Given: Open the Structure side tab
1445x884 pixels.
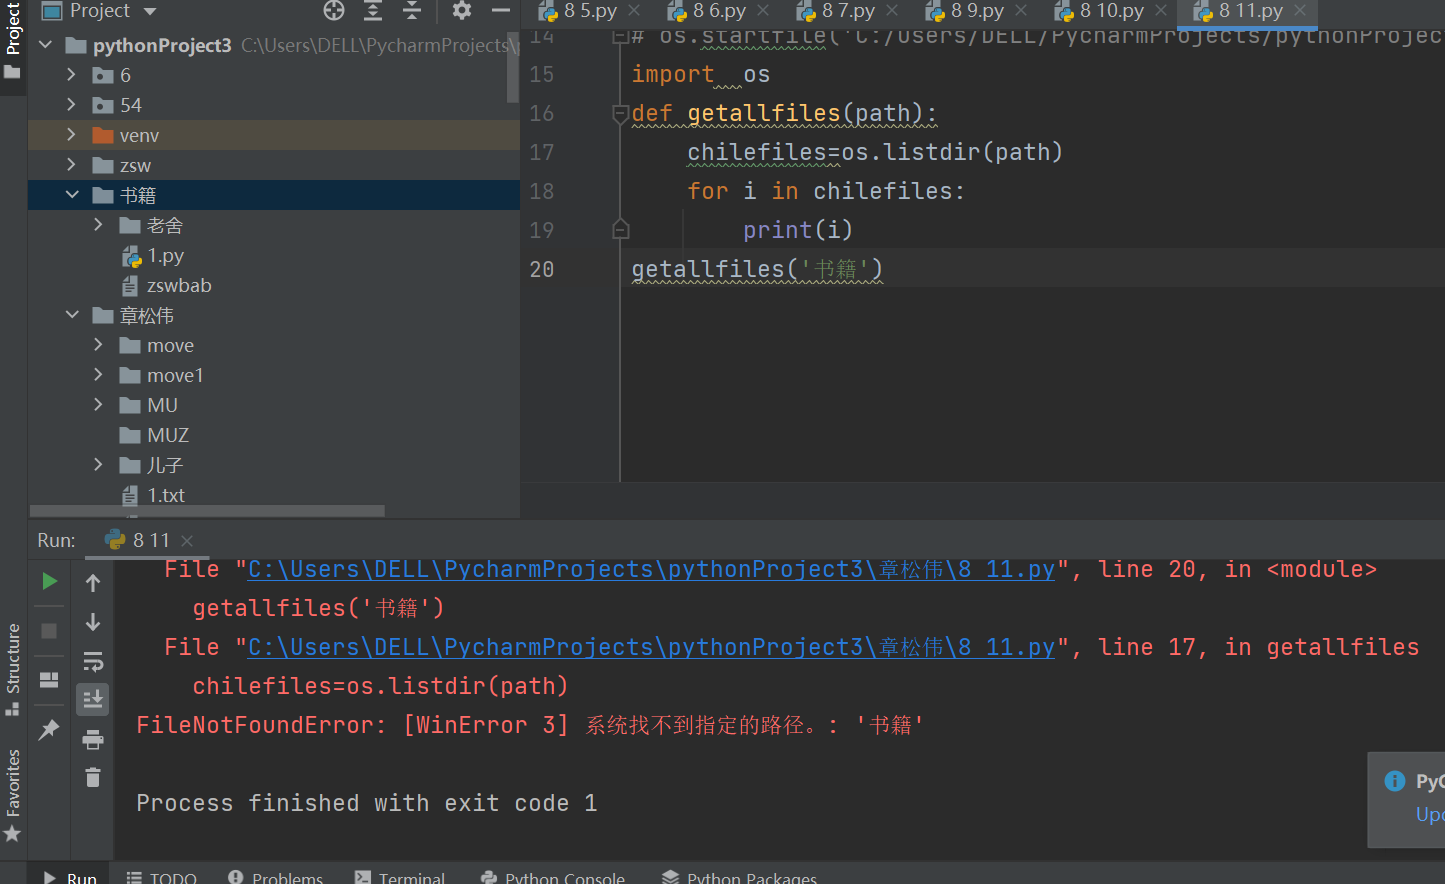Looking at the screenshot, I should coord(13,669).
